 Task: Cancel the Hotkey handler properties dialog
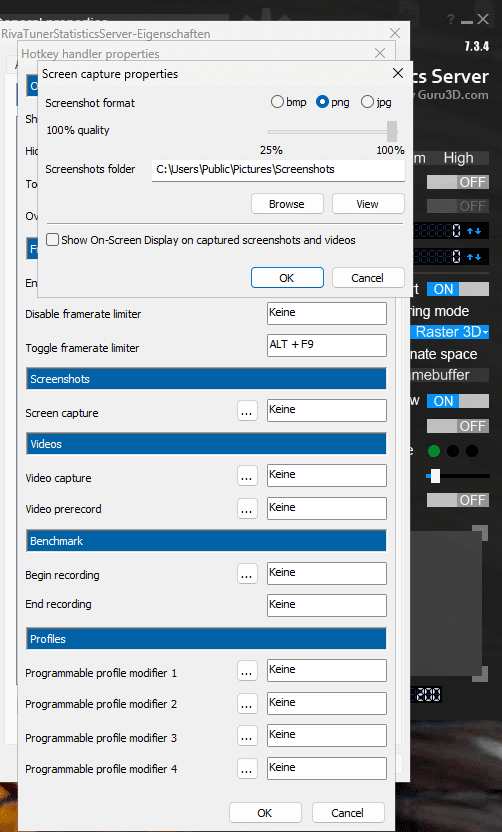point(348,812)
